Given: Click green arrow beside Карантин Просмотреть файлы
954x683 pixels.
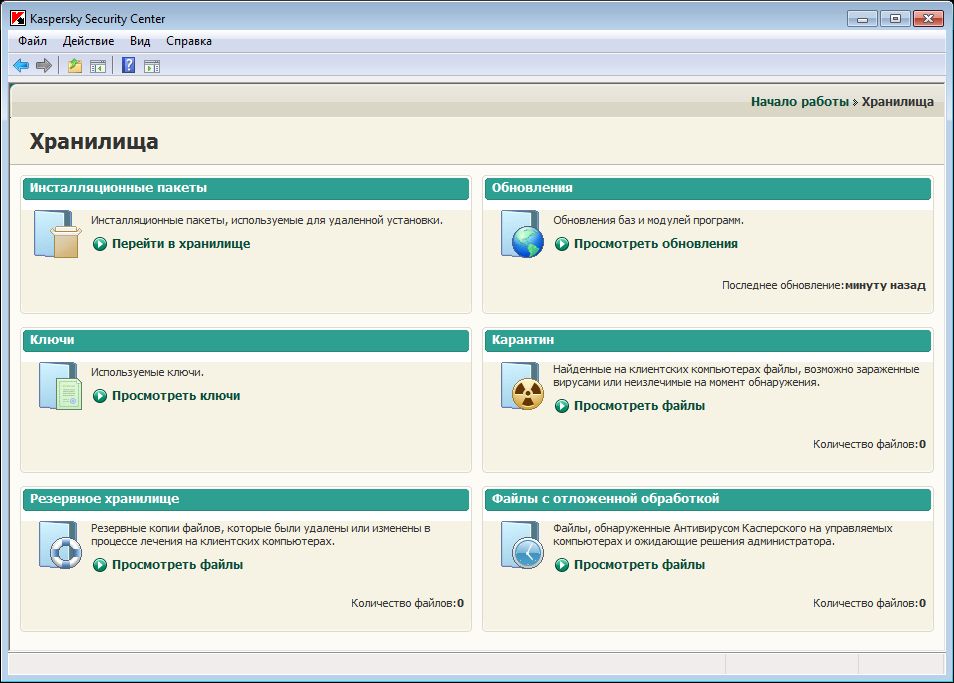Looking at the screenshot, I should tap(562, 406).
